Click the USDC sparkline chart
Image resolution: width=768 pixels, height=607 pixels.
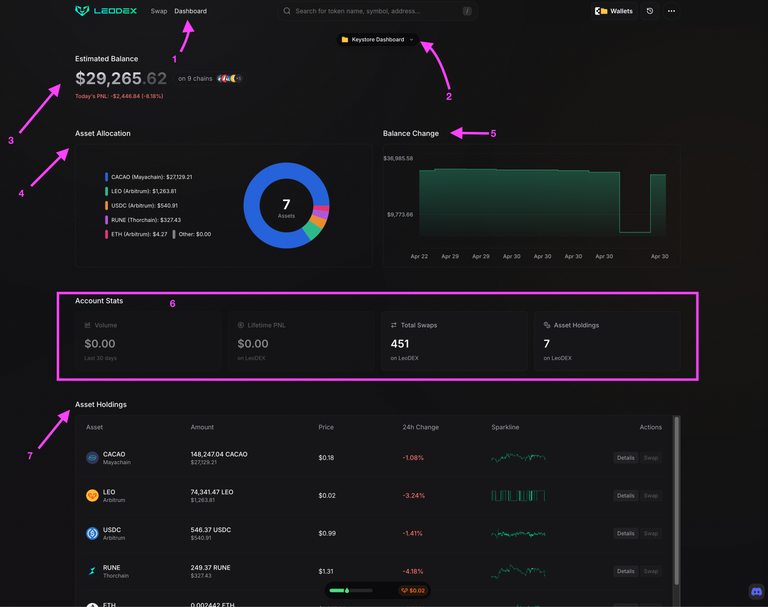click(518, 533)
